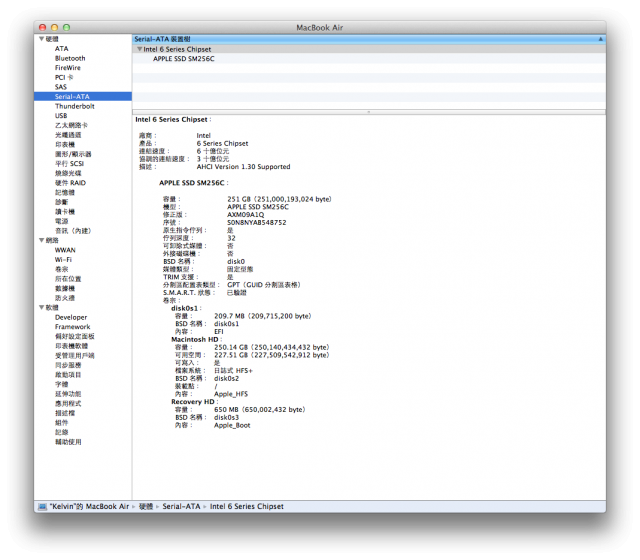
Task: Open the 光纖通道 sidebar entry
Action: [68, 135]
